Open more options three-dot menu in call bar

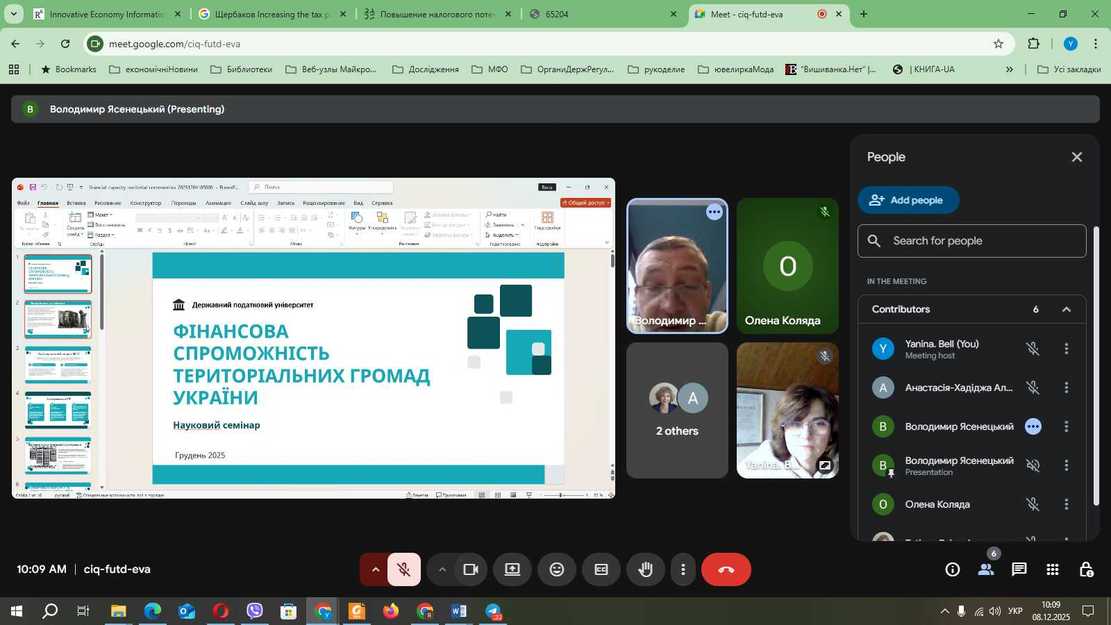683,569
